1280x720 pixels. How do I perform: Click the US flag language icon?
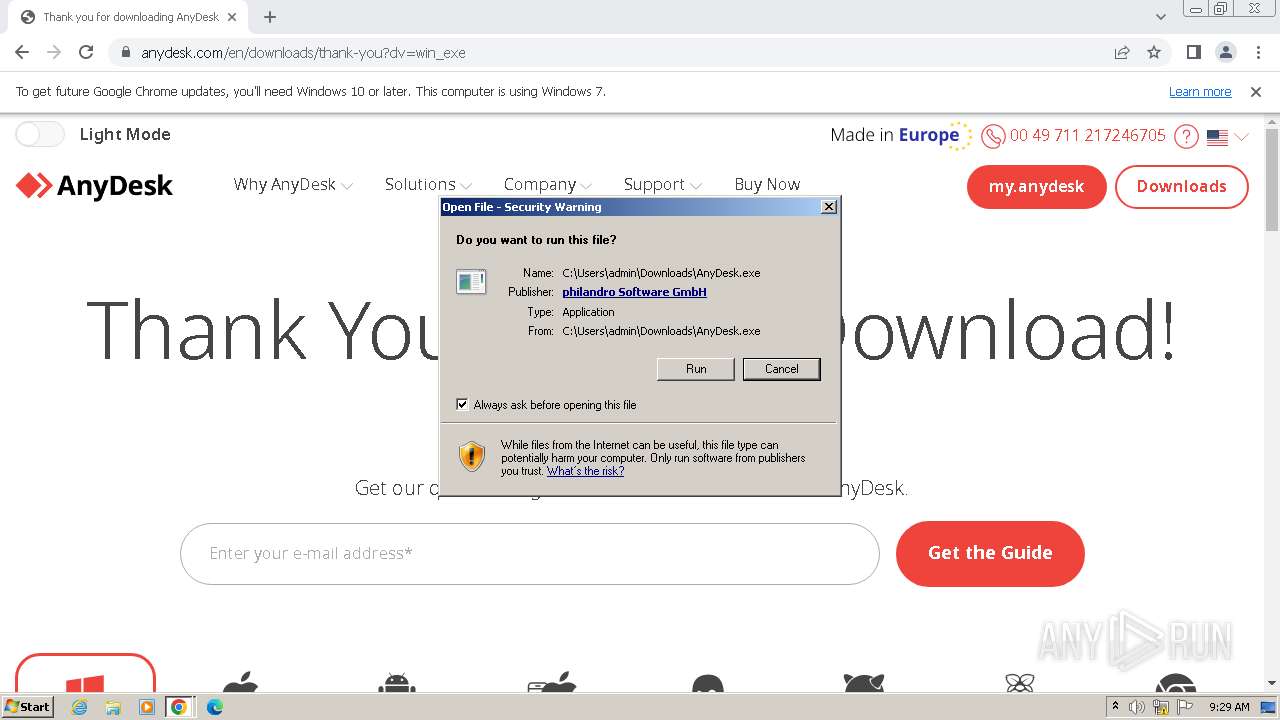(1217, 137)
